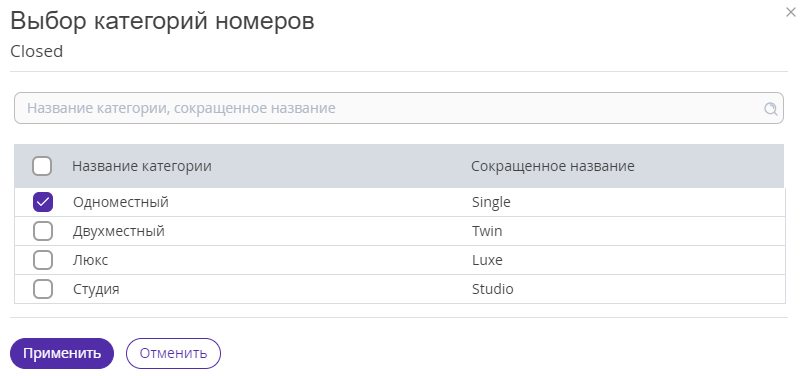Check the Люкс checkbox
The width and height of the screenshot is (800, 376).
(x=43, y=260)
